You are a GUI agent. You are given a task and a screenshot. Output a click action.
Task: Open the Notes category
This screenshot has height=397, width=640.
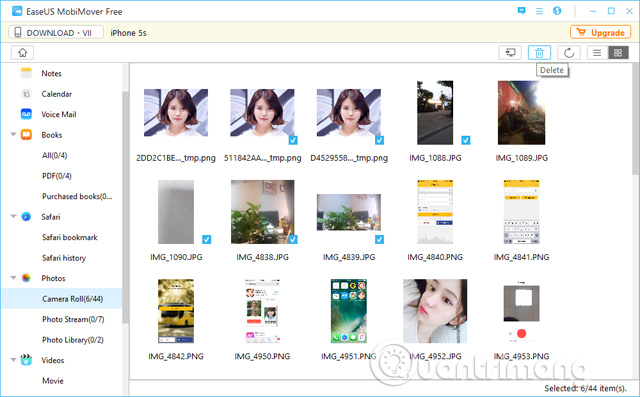pyautogui.click(x=51, y=73)
